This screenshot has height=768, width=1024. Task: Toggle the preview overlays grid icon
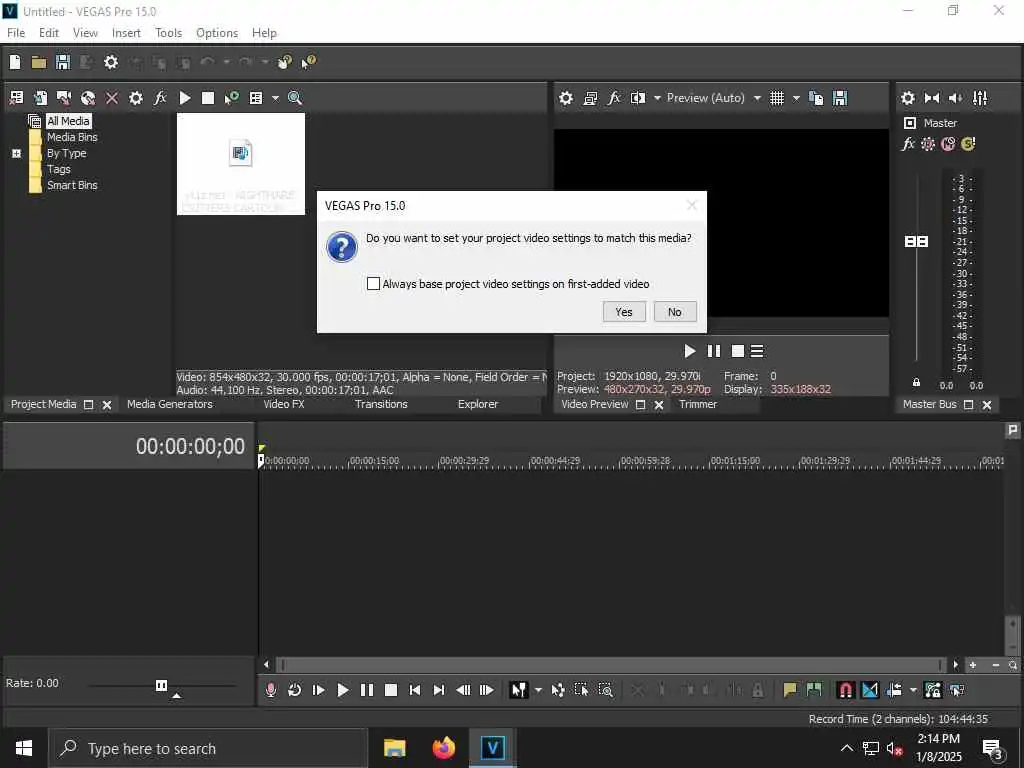tap(776, 98)
